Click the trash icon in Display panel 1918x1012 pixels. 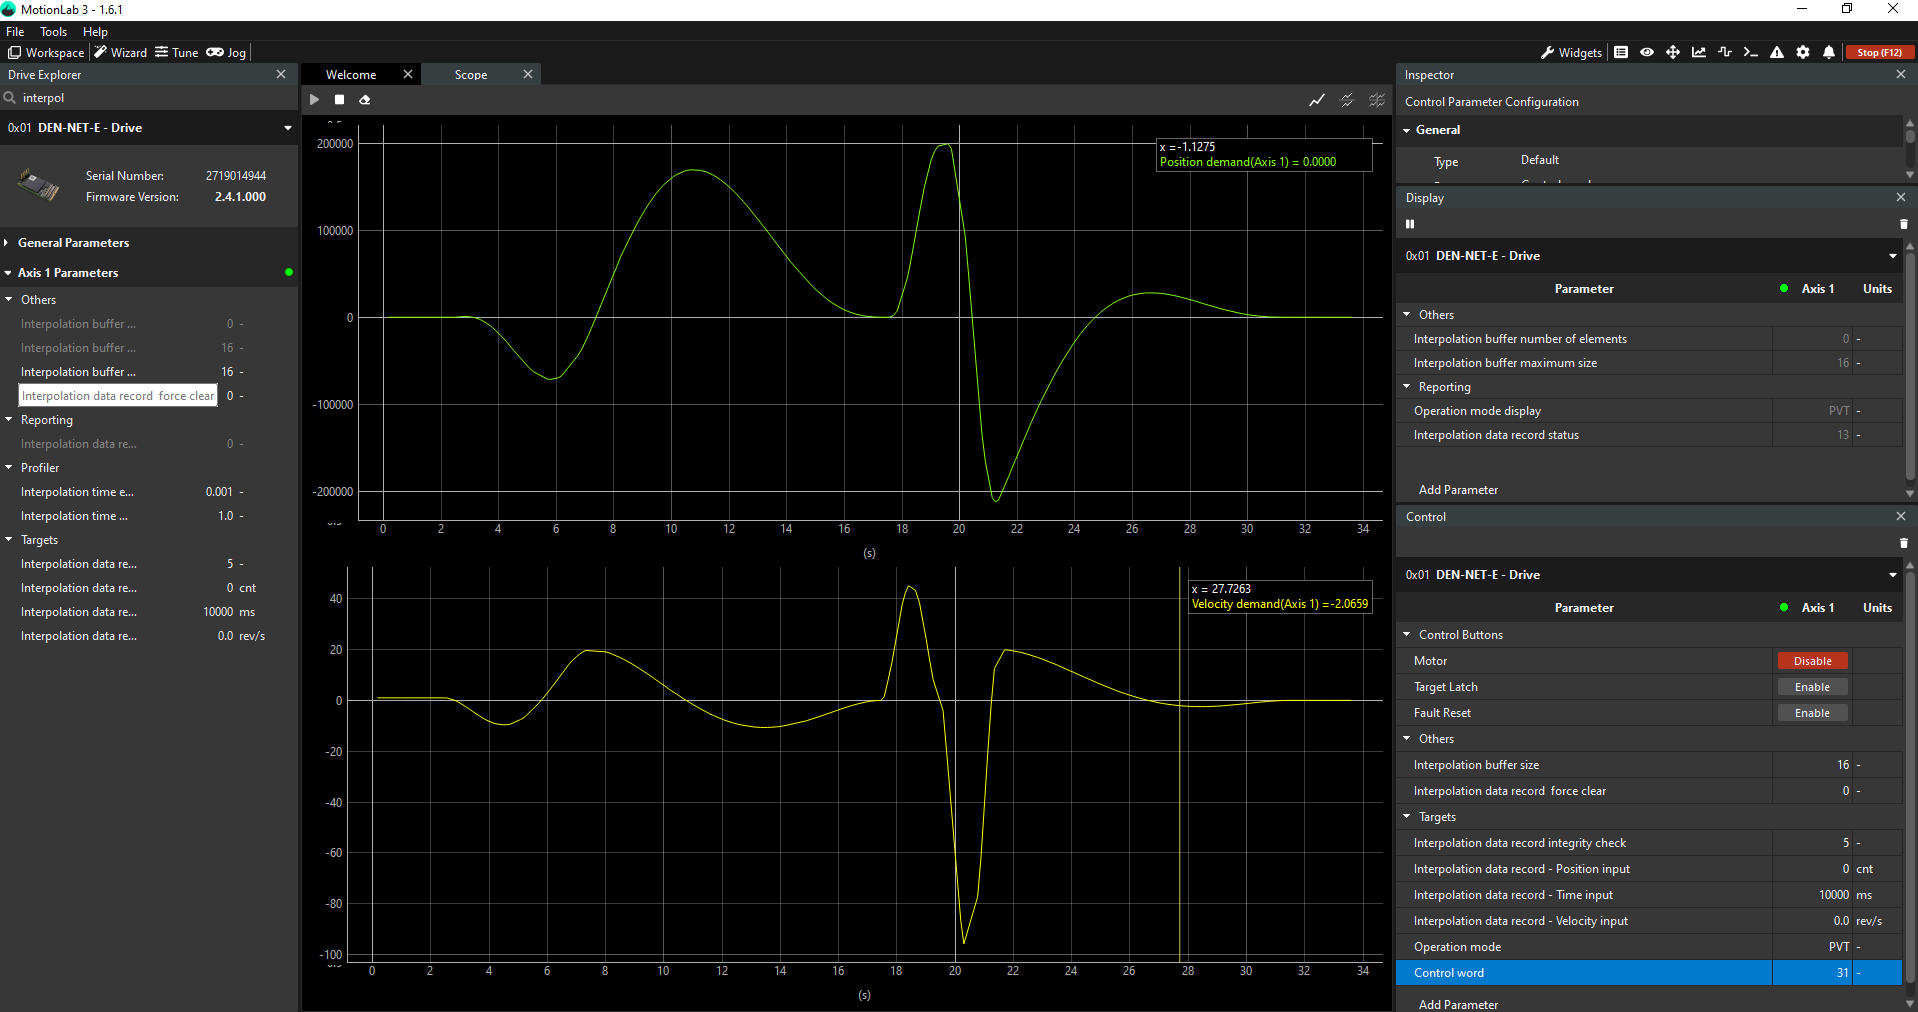[x=1903, y=224]
